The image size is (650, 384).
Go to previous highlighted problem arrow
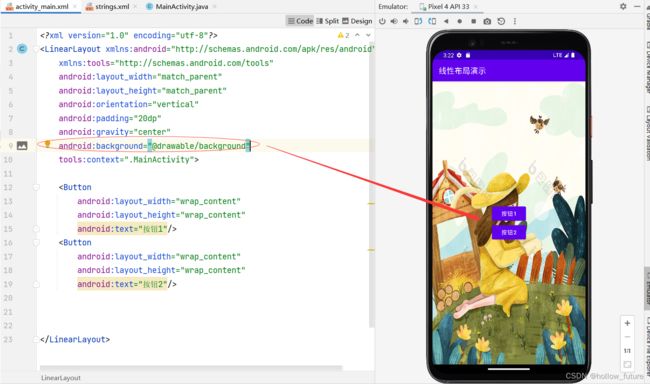click(x=357, y=35)
